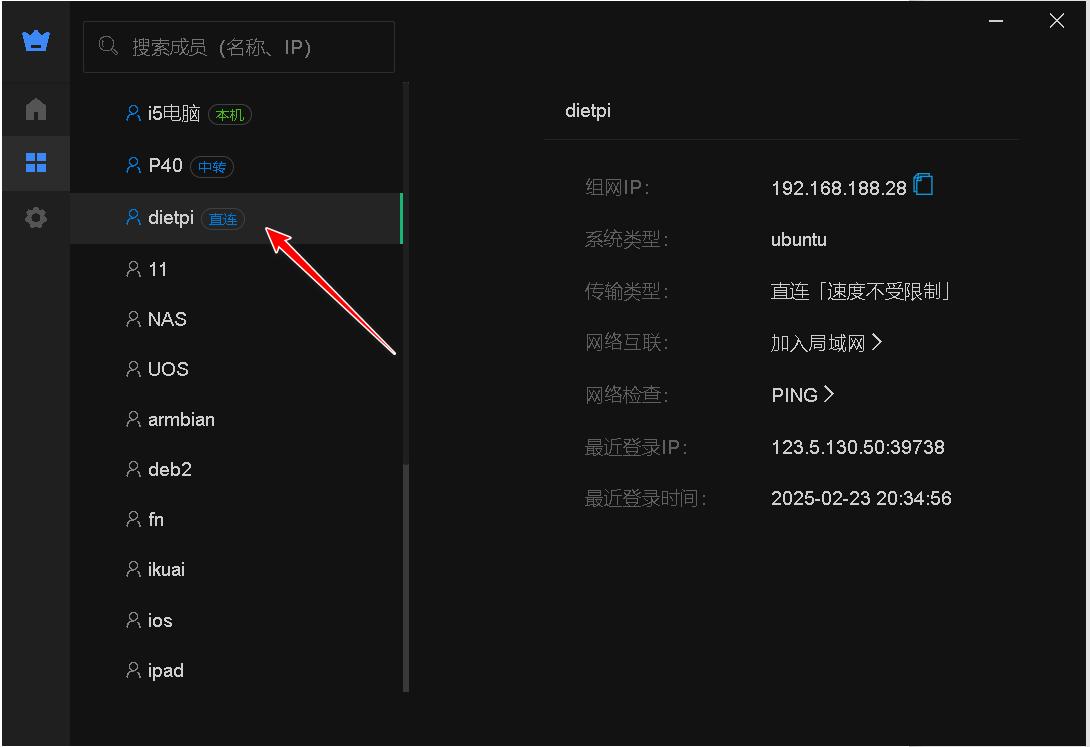The height and width of the screenshot is (747, 1090).
Task: Select the ikuai member entry
Action: tap(165, 569)
